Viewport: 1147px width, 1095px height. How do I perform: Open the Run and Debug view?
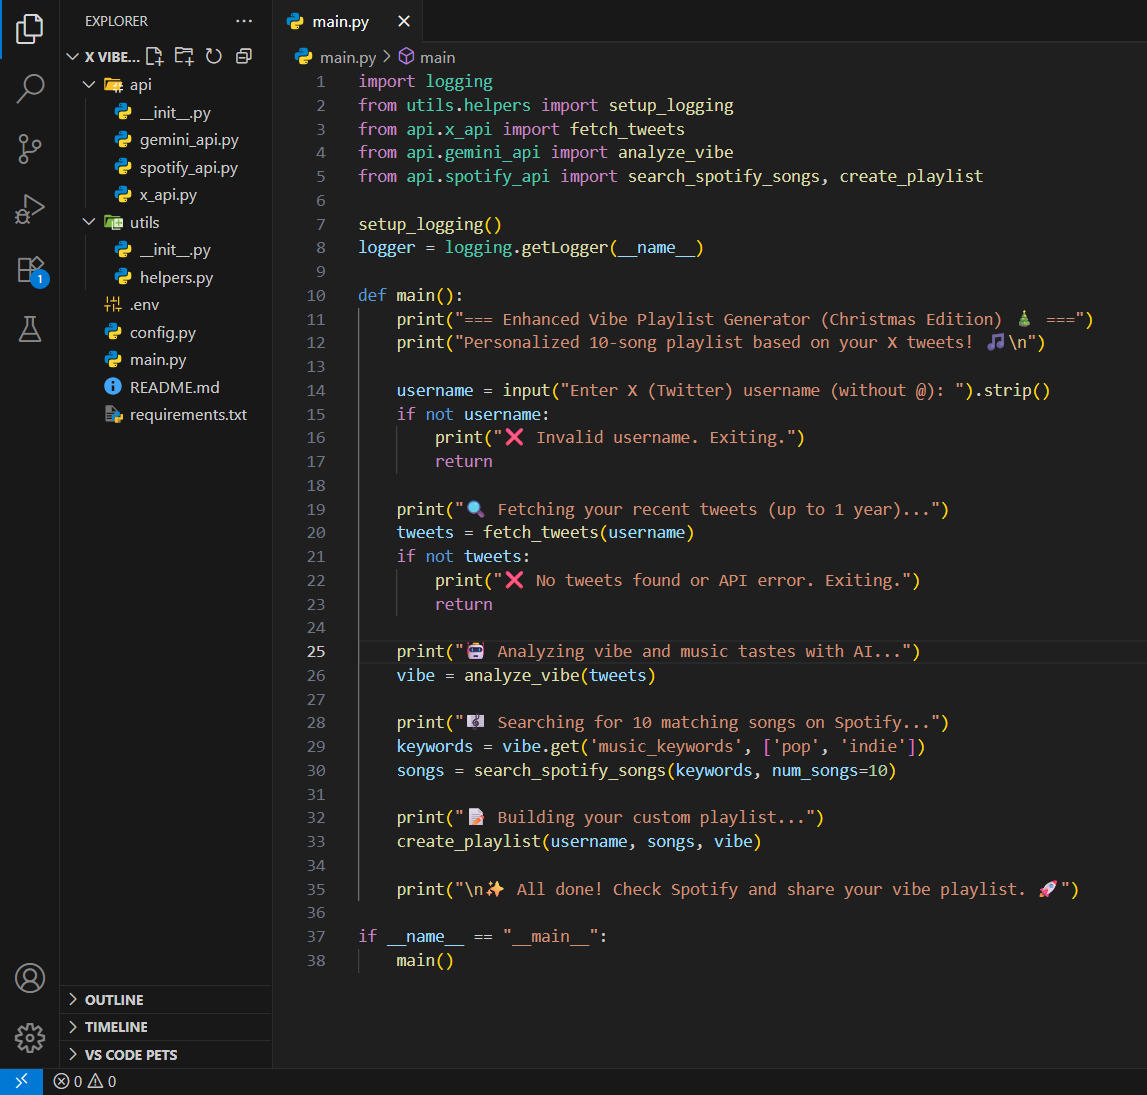(30, 209)
